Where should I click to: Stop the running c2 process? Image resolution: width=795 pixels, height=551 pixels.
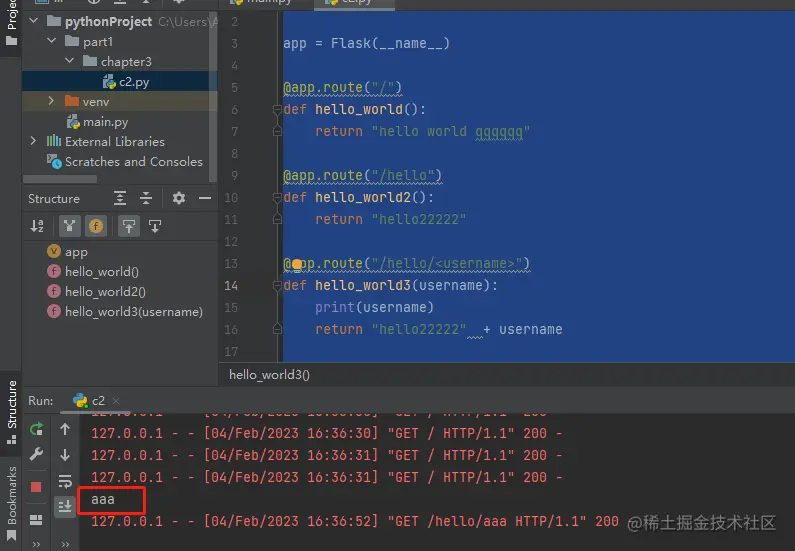point(36,487)
